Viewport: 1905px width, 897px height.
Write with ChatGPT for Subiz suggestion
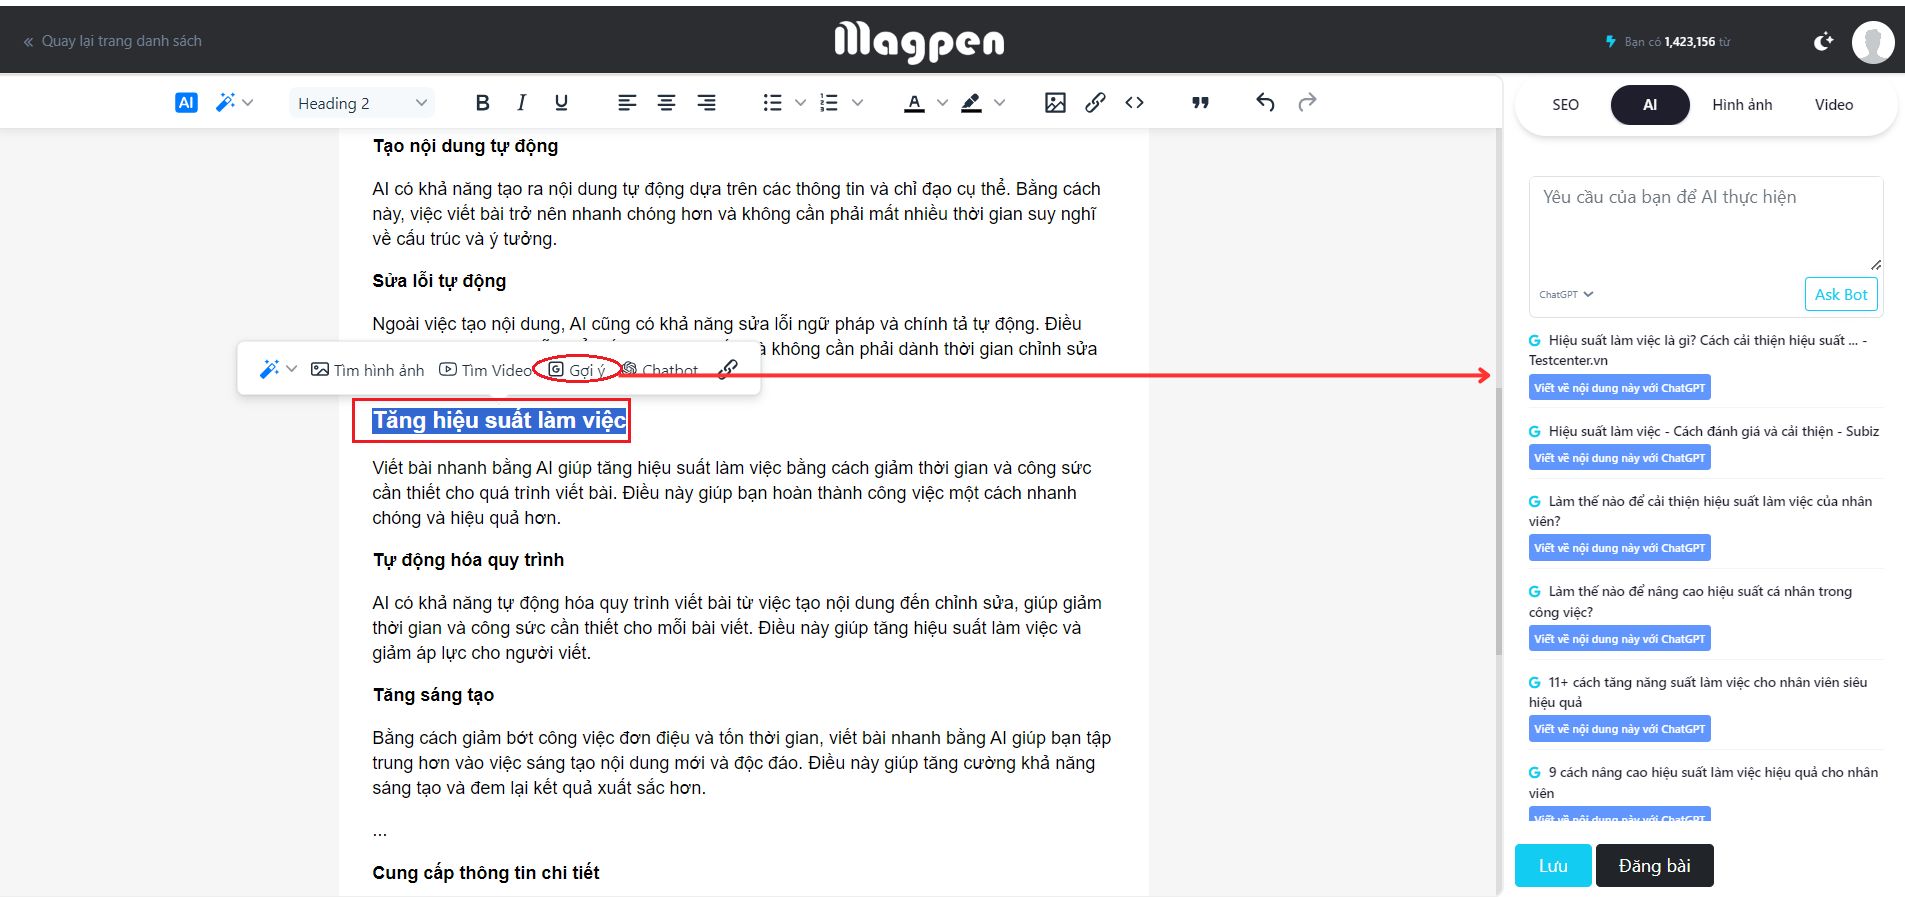tap(1619, 458)
